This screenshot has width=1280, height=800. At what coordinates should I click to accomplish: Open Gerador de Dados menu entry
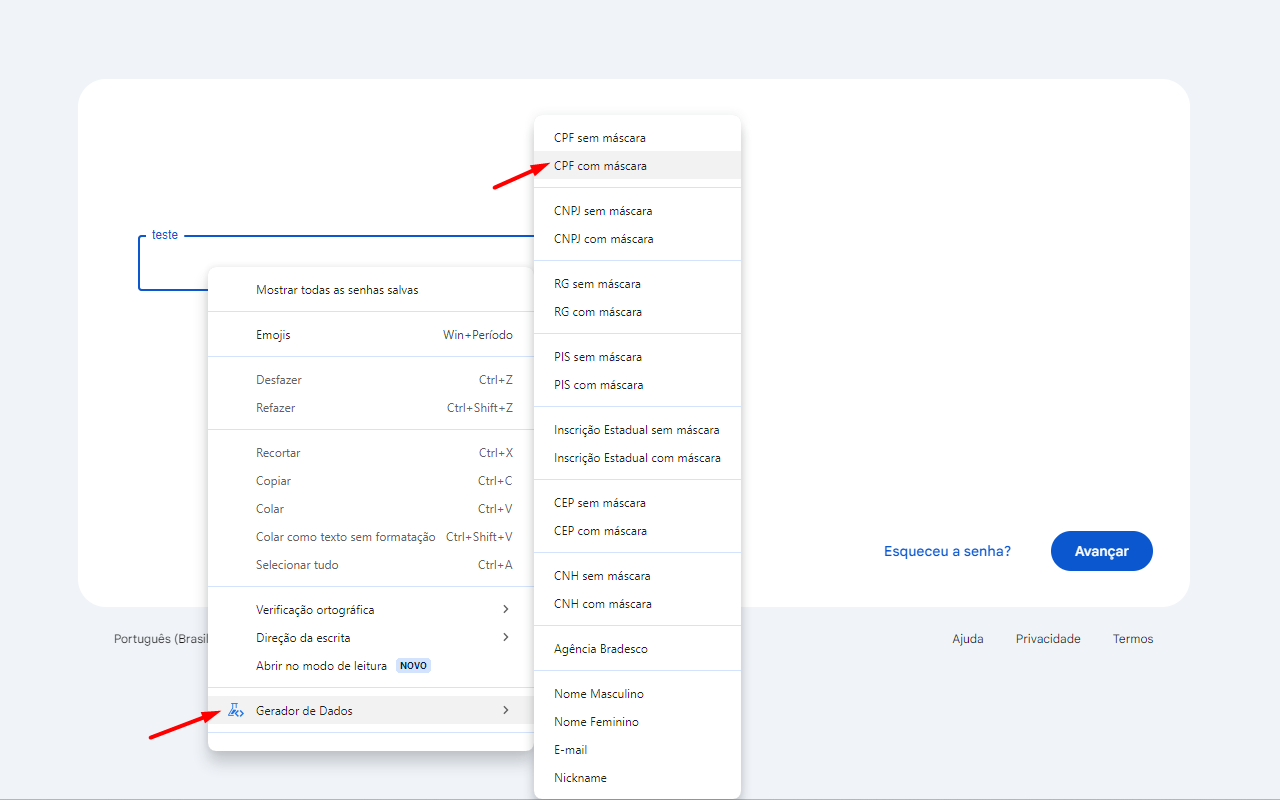point(370,711)
